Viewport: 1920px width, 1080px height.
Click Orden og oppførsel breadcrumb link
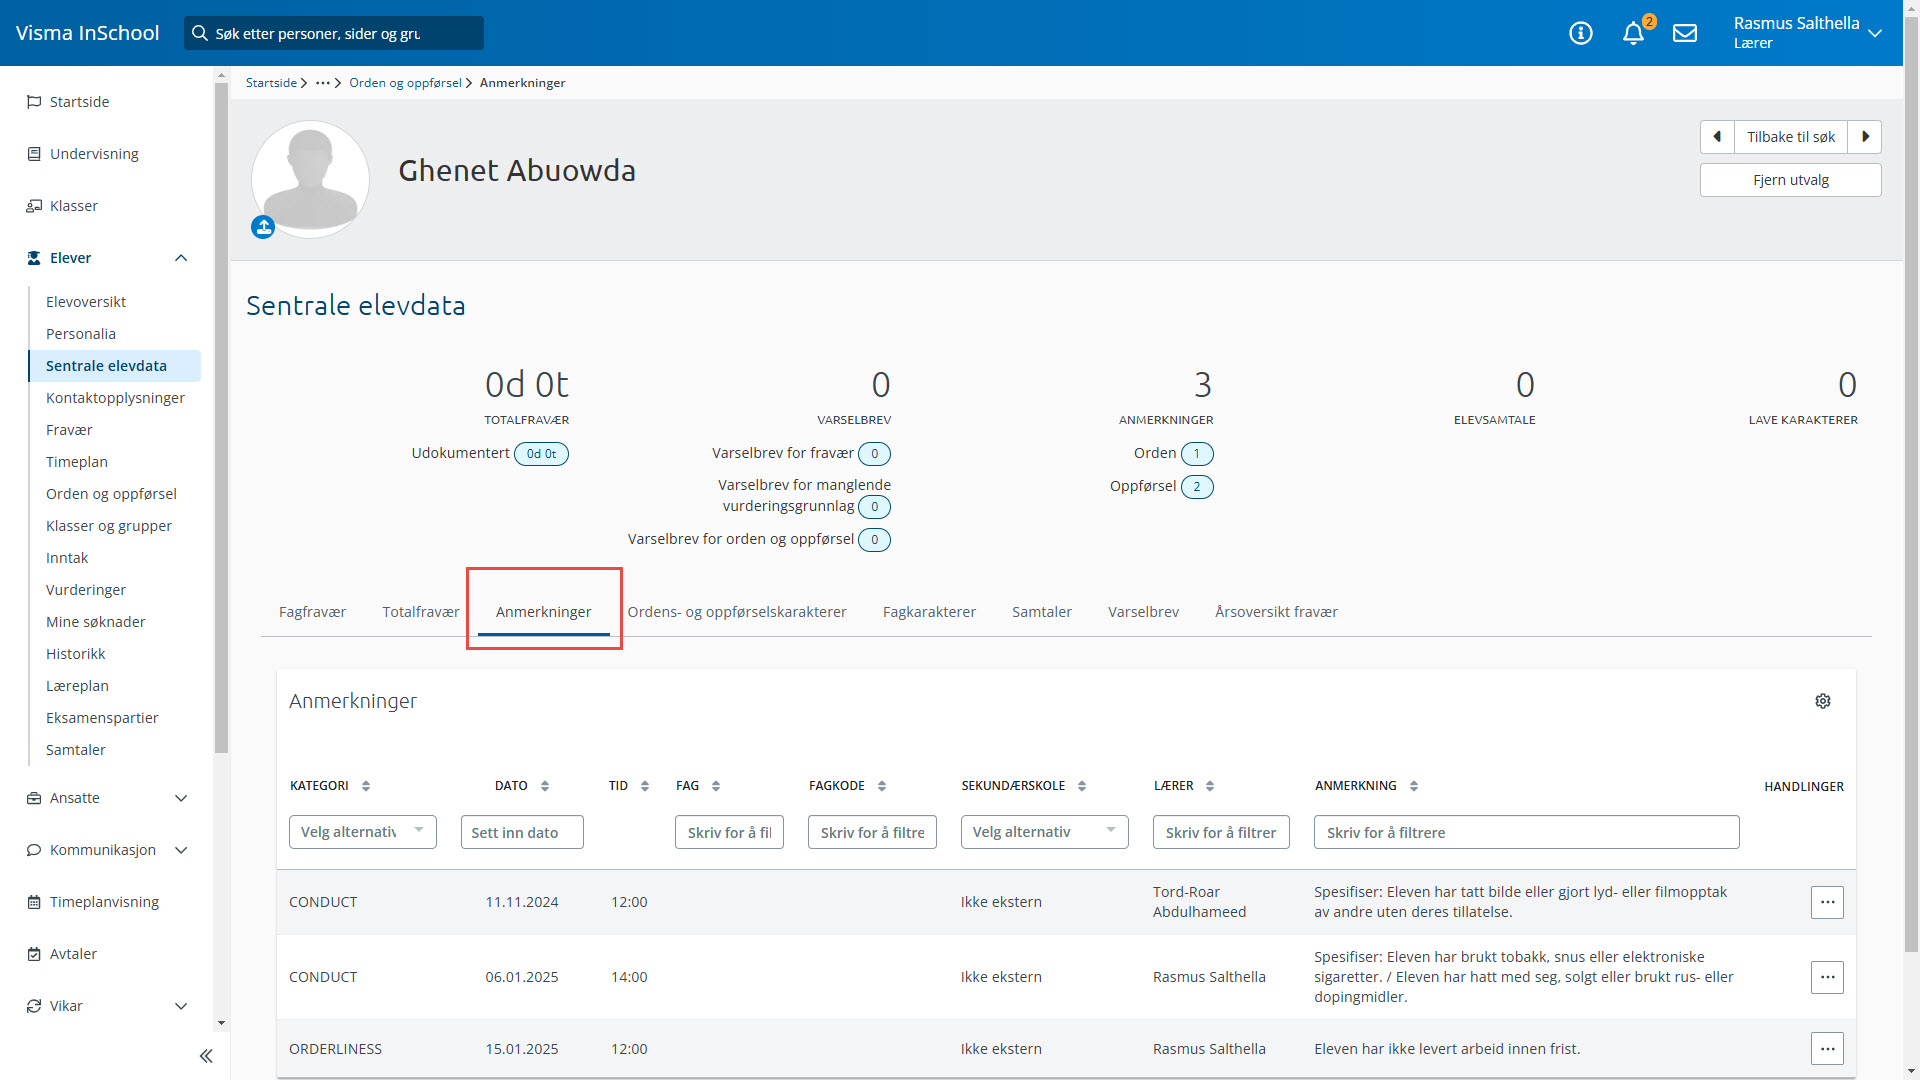[x=405, y=83]
